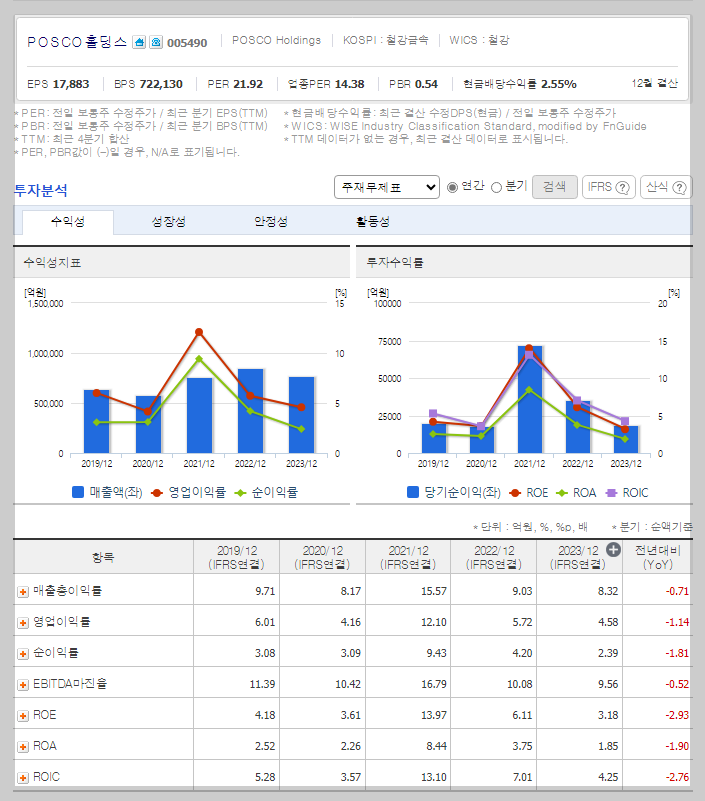The height and width of the screenshot is (801, 705).
Task: Click the 2023/12 EBITDA마진율 value 9.56
Action: pos(608,684)
